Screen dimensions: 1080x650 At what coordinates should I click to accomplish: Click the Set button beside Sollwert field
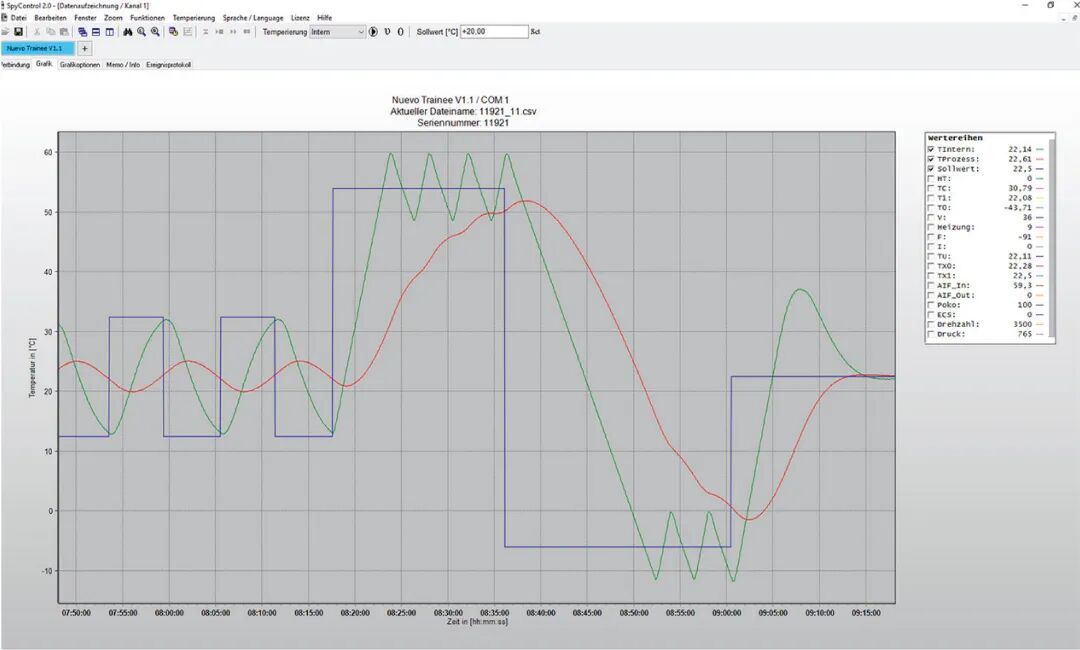pyautogui.click(x=535, y=32)
